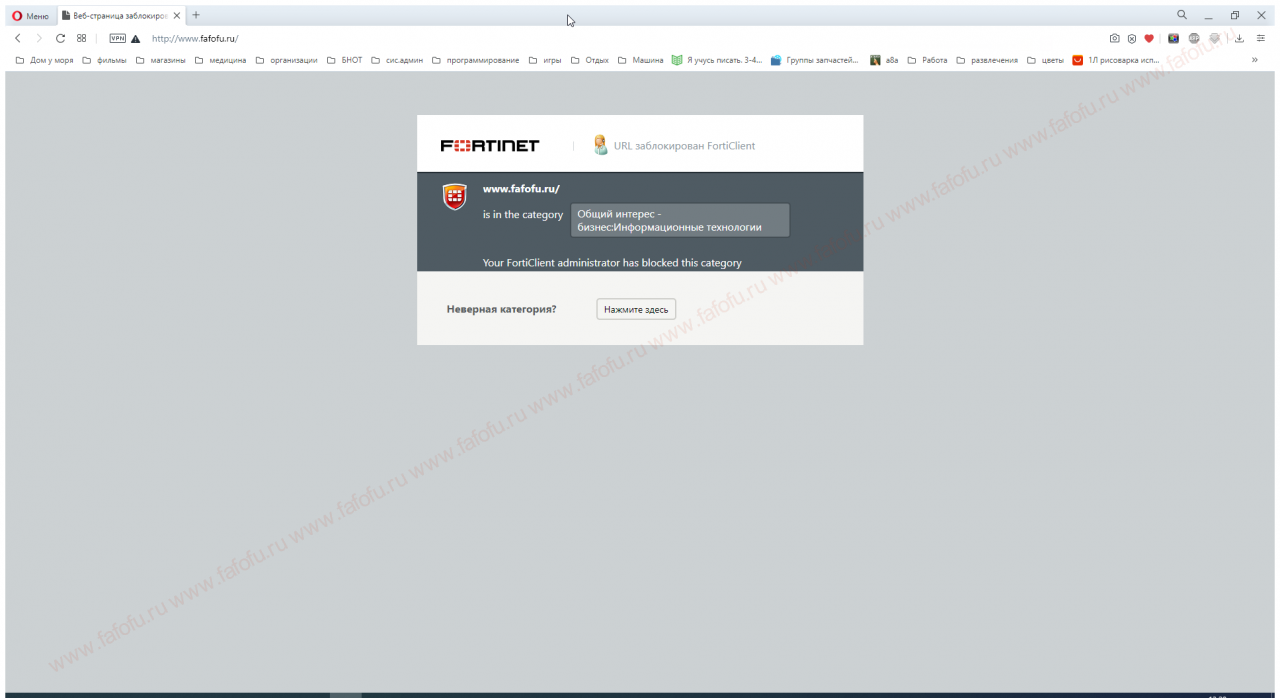Minimize the Opera browser window

click(x=1208, y=16)
